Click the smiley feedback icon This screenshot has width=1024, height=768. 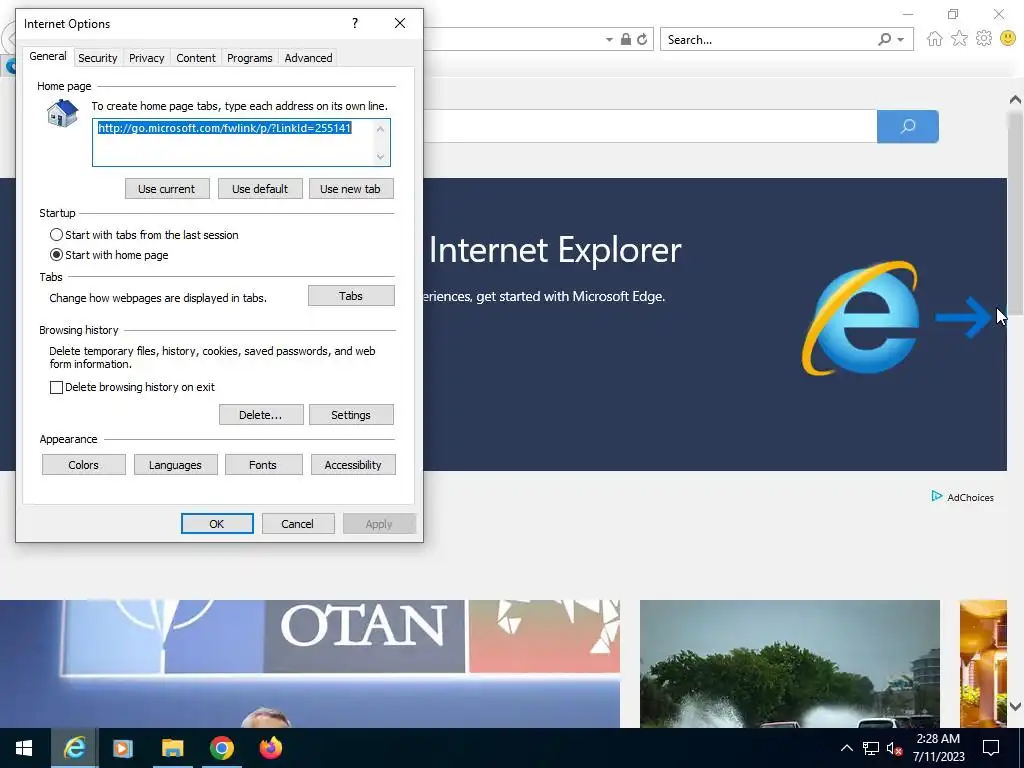point(1008,39)
